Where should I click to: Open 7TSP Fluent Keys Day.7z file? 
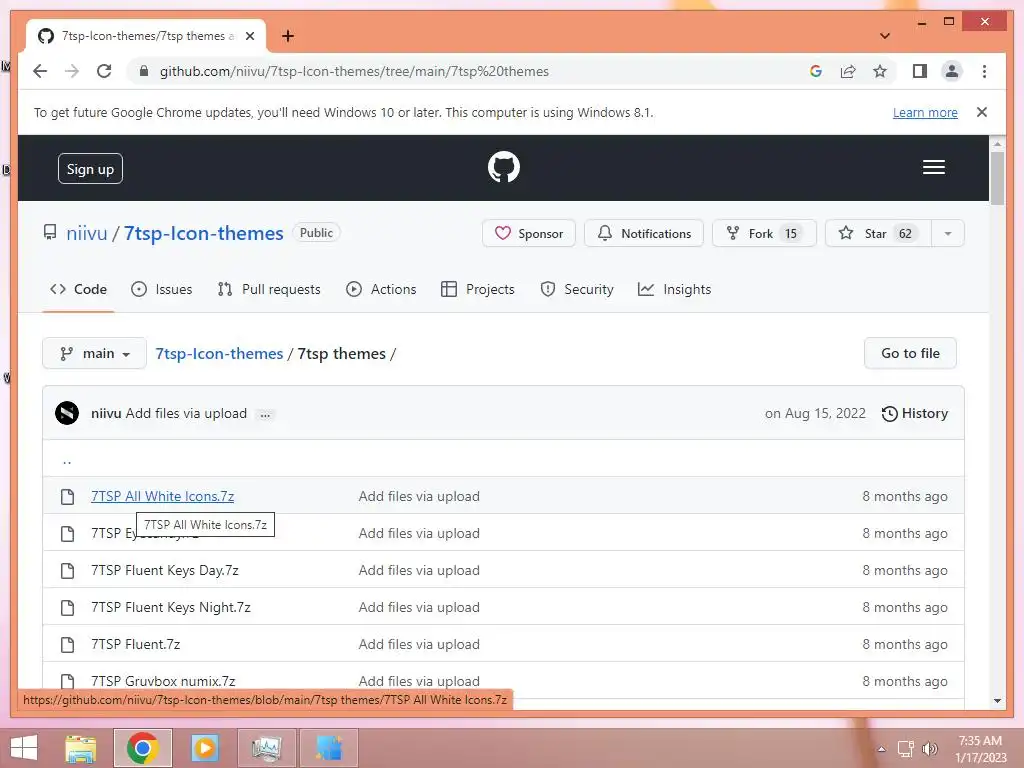[165, 570]
